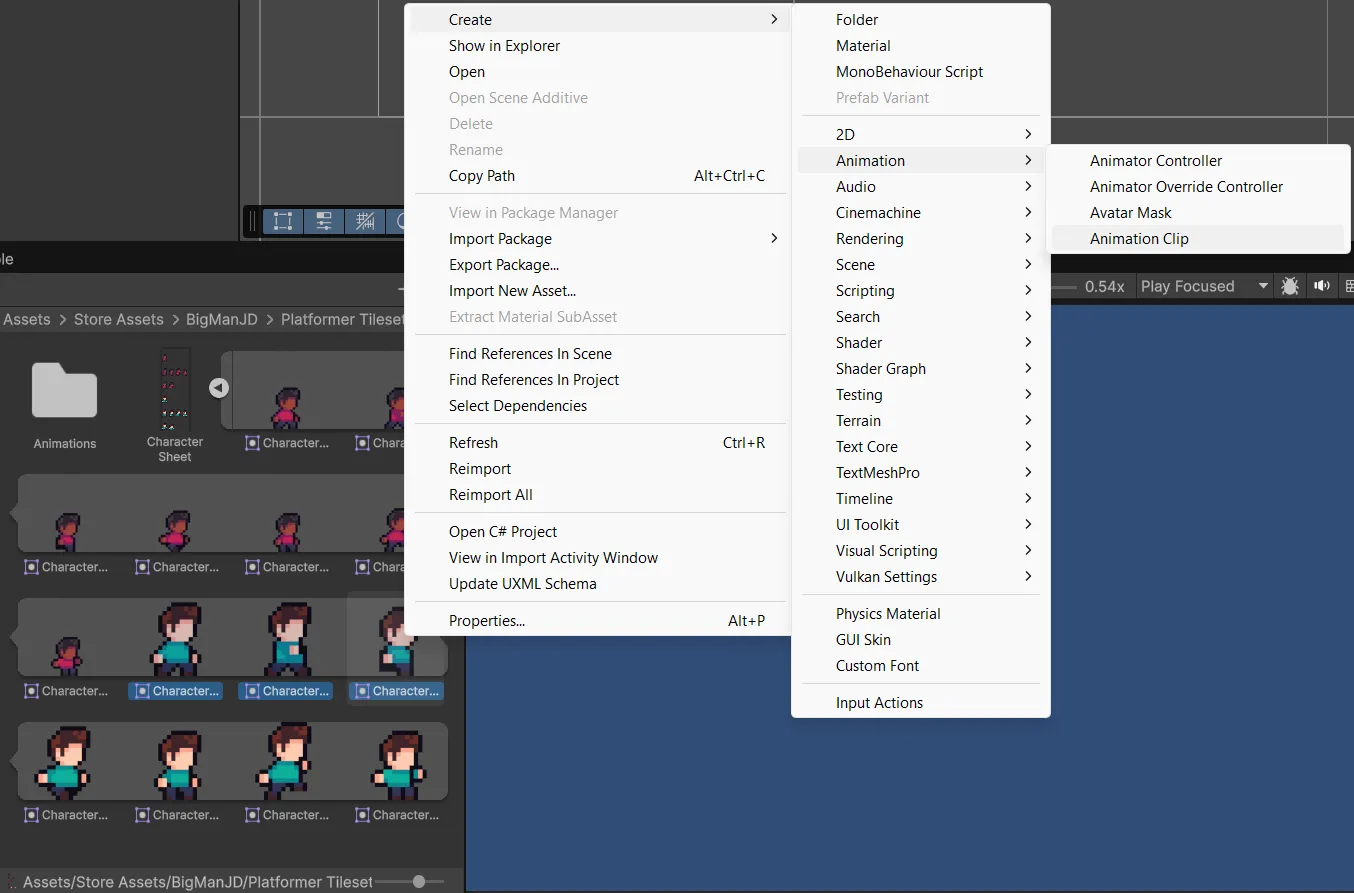Open the Vulkan Settings submenu
The width and height of the screenshot is (1354, 893).
[920, 577]
